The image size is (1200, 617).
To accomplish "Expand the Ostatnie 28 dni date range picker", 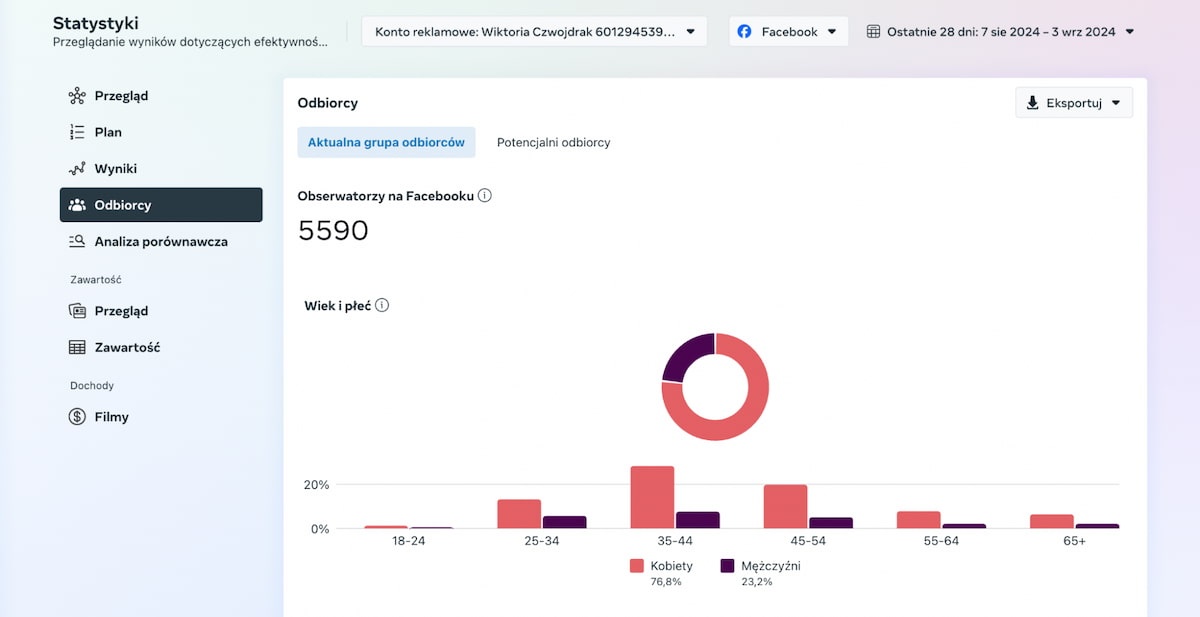I will click(x=1000, y=31).
